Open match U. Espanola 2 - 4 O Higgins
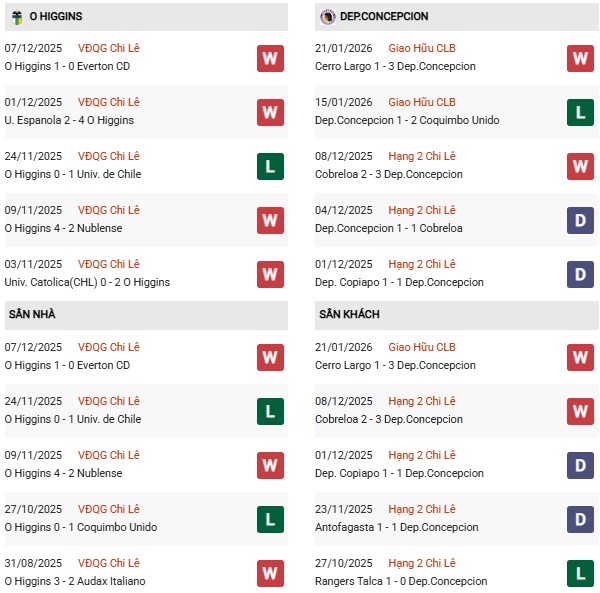600x593 pixels. 69,120
